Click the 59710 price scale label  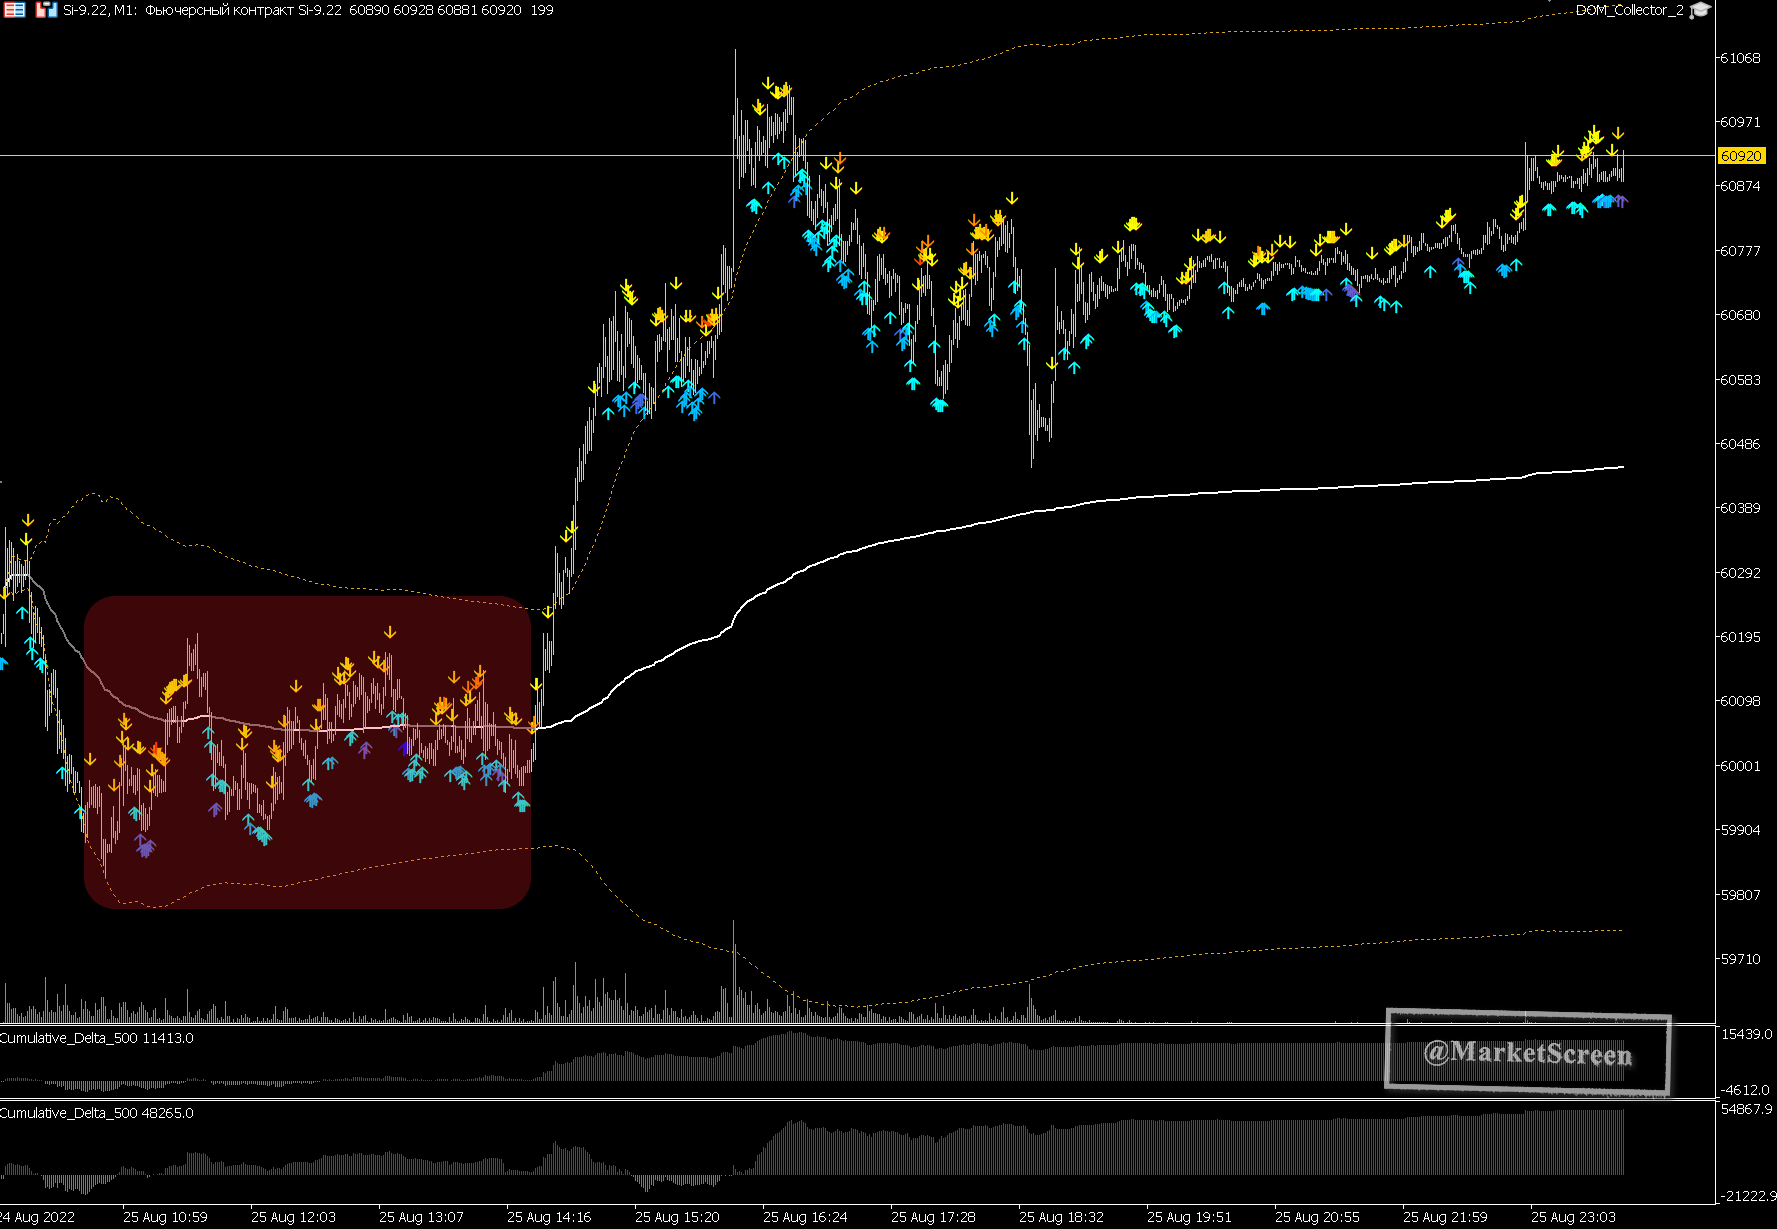point(1740,959)
